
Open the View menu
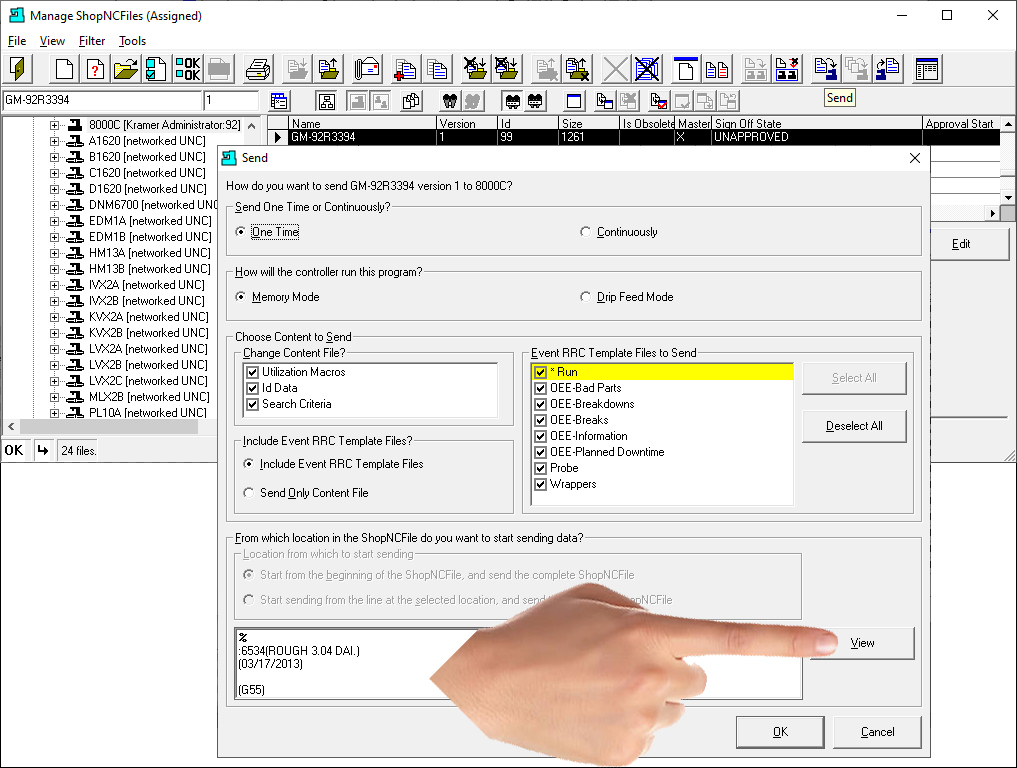[52, 41]
